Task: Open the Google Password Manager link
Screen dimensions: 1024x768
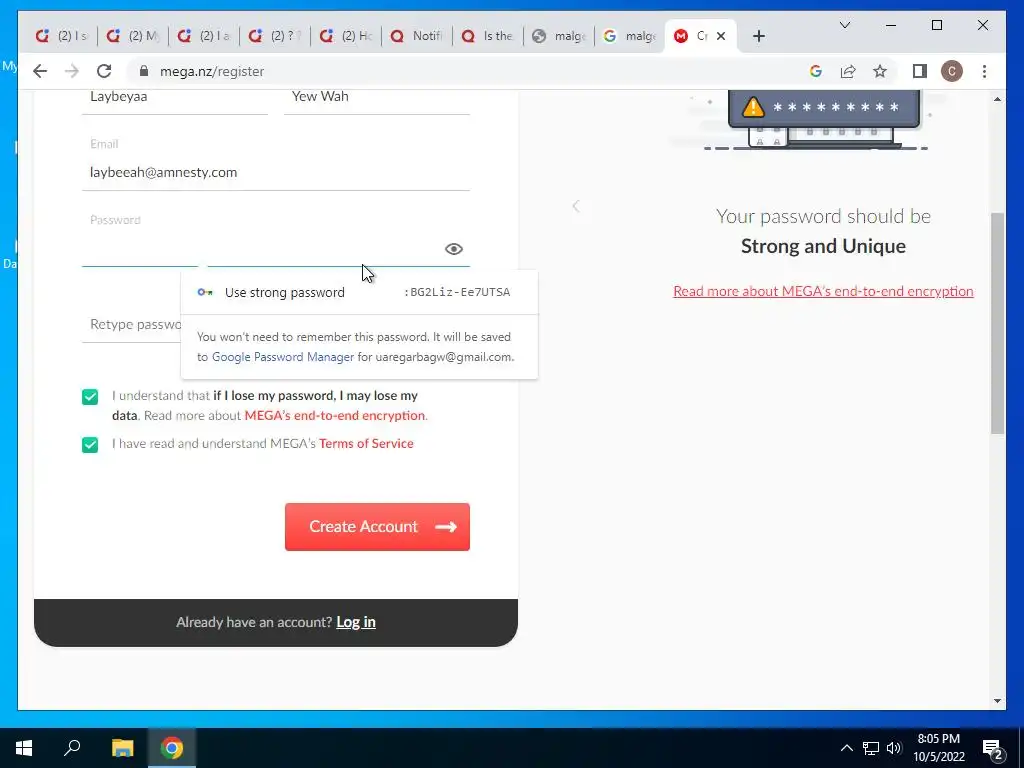Action: [283, 357]
